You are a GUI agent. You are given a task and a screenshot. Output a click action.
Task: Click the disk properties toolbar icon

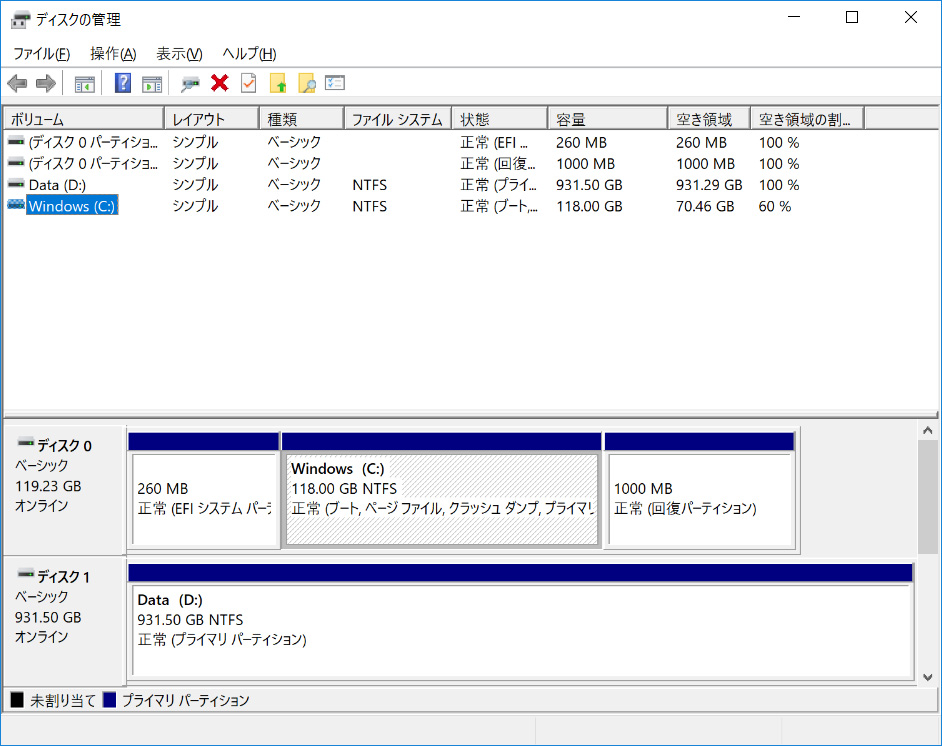tap(188, 83)
